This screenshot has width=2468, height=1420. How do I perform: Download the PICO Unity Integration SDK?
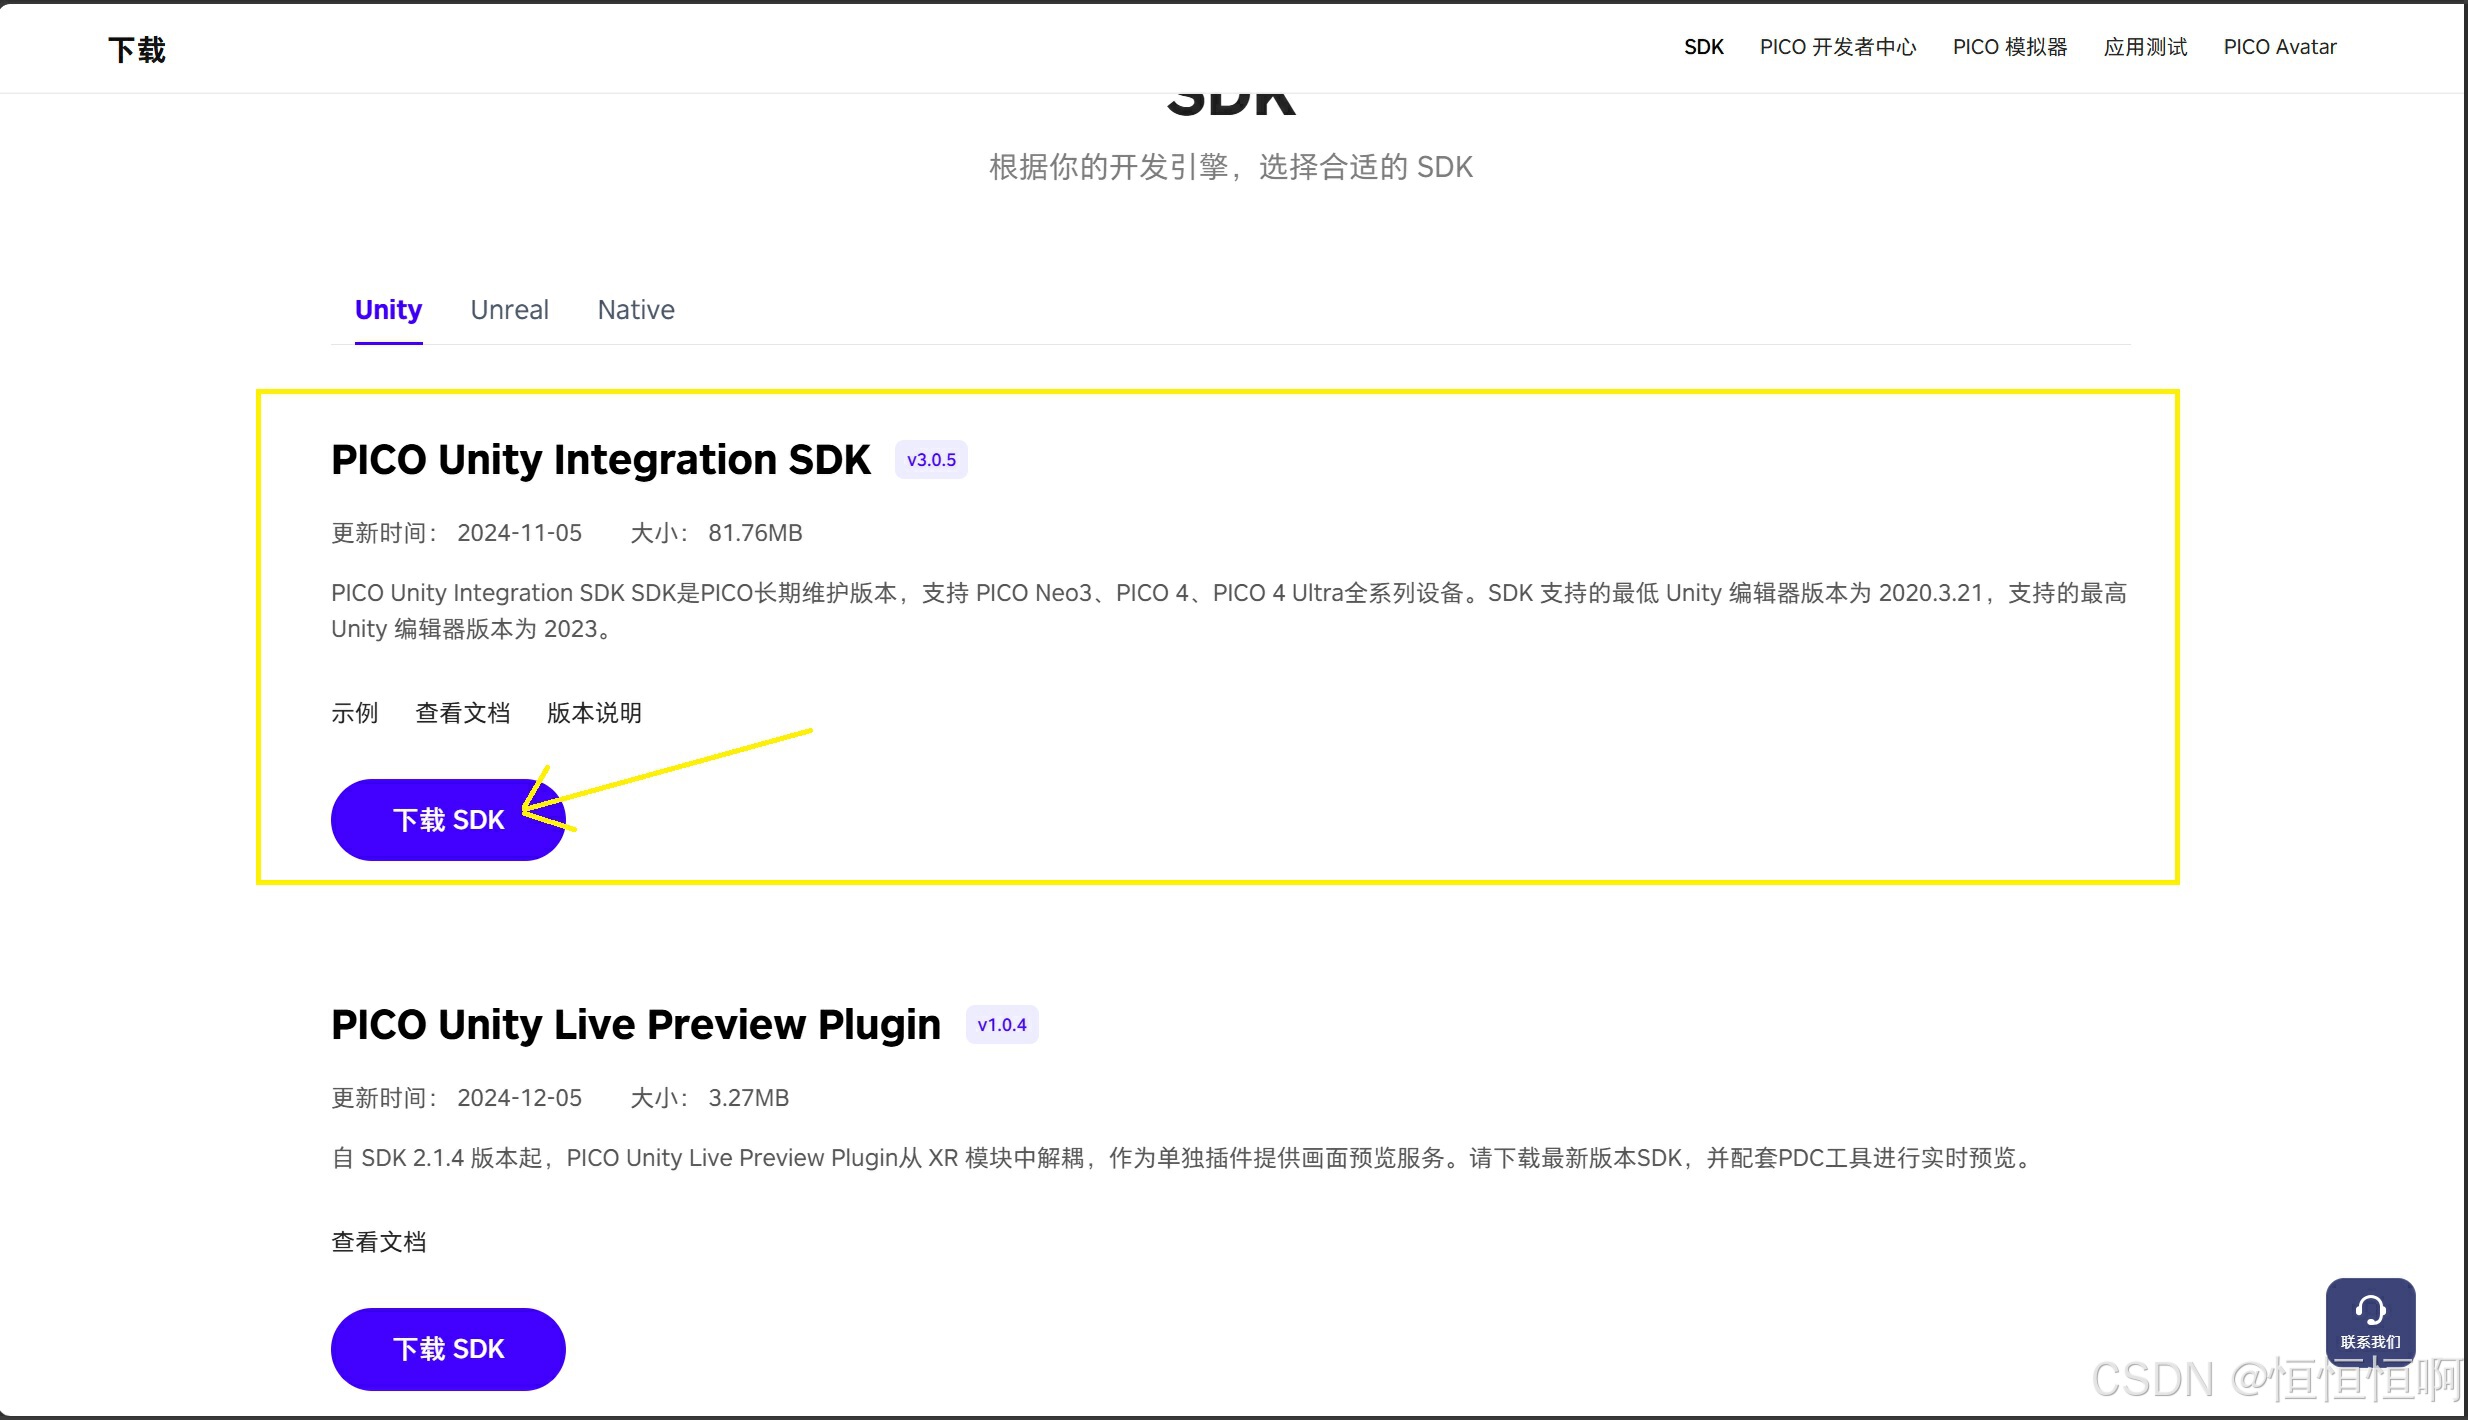coord(447,820)
